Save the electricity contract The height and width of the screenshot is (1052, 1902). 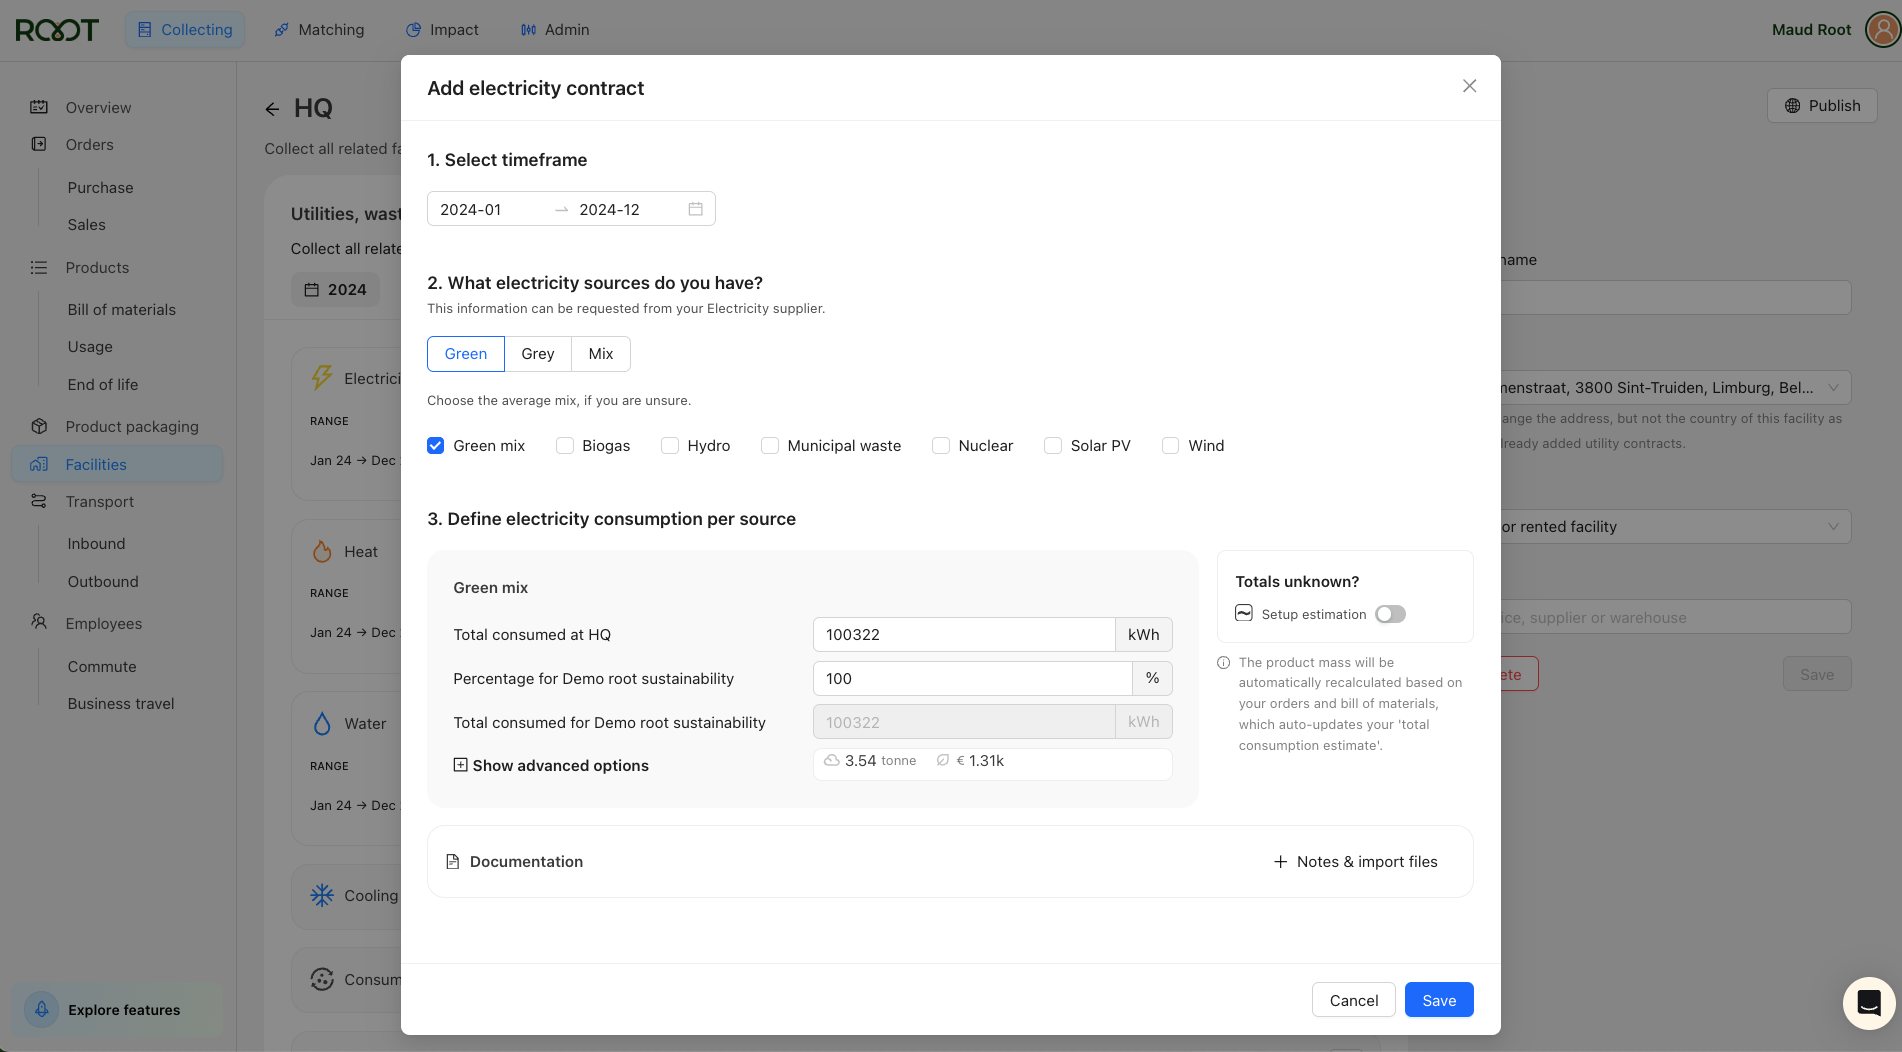[1438, 1000]
